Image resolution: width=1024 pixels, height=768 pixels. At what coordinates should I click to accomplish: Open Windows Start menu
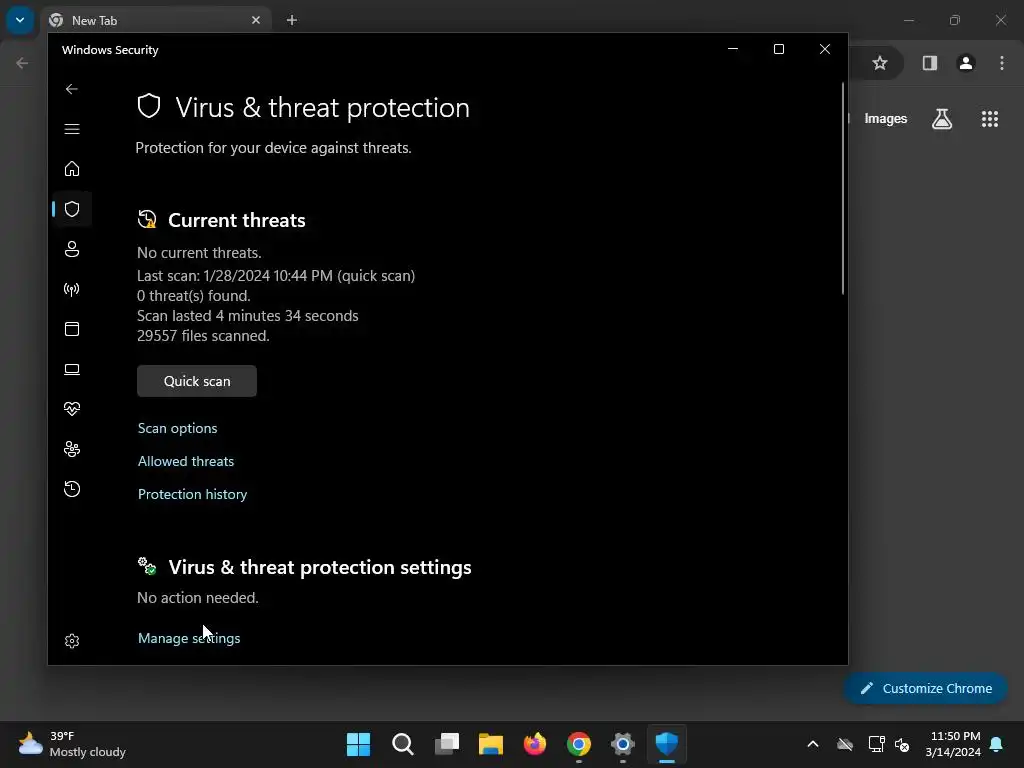point(358,744)
